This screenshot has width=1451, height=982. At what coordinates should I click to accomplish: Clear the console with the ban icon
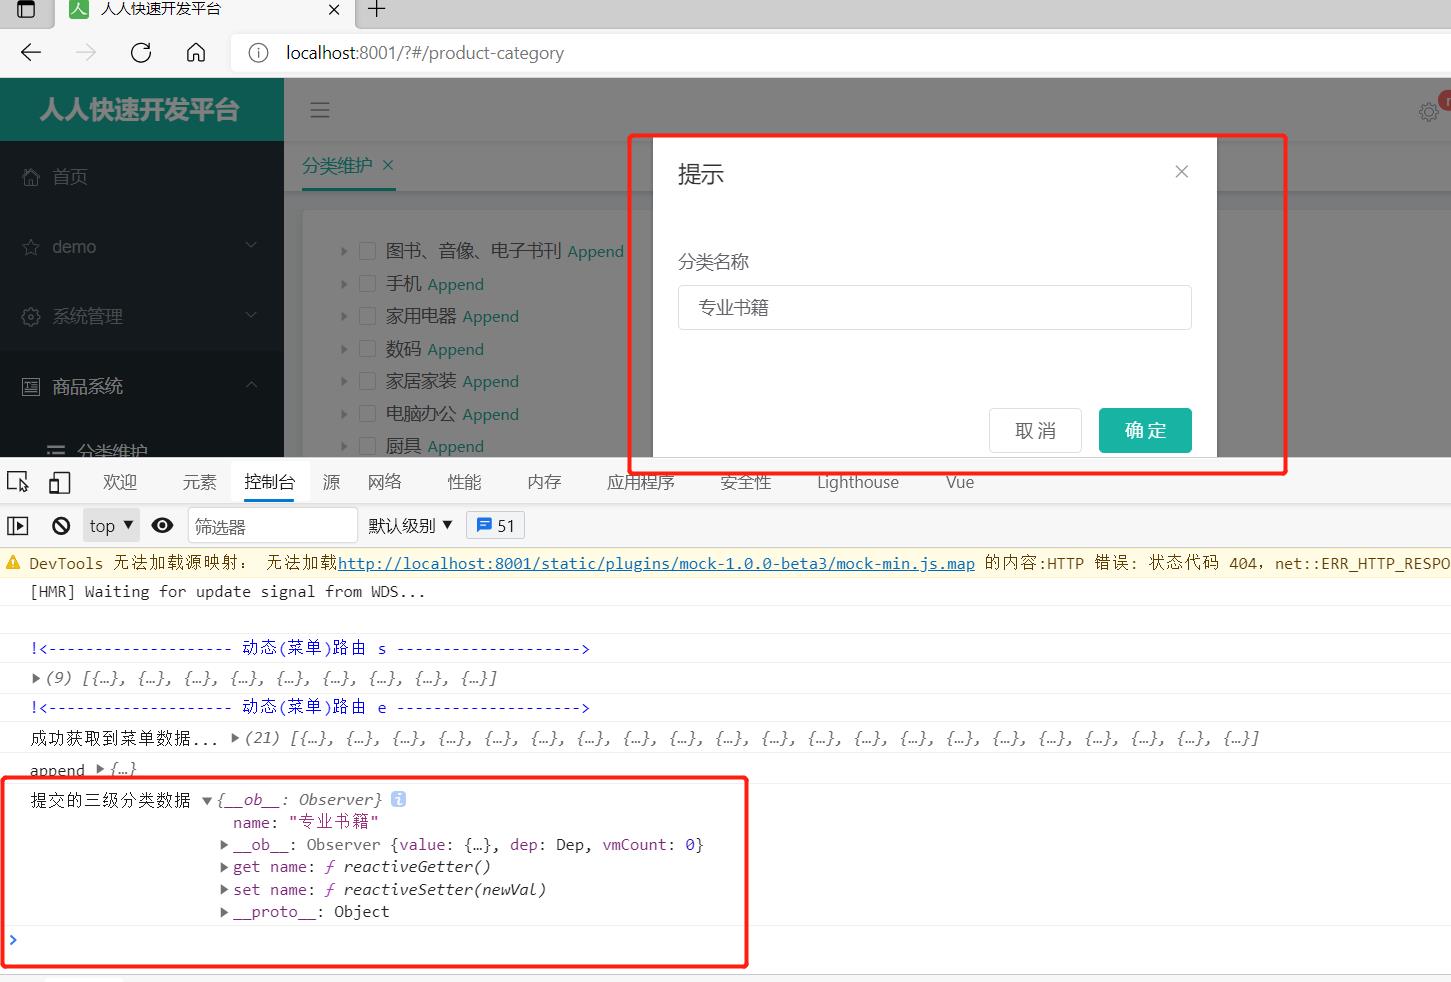pos(61,525)
